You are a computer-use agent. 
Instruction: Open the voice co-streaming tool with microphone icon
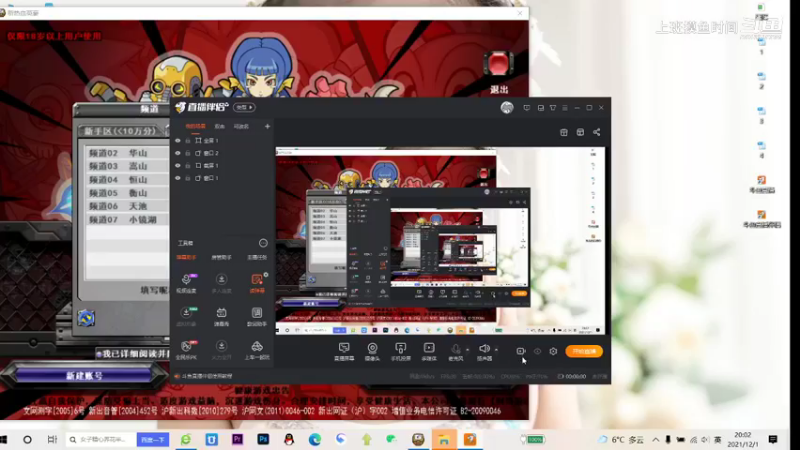[x=186, y=283]
